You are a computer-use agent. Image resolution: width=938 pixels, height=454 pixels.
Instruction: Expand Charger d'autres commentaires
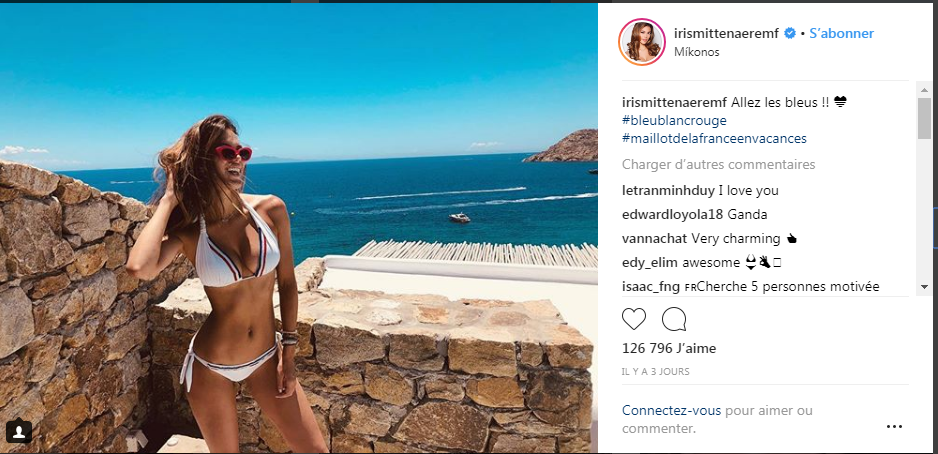pos(718,164)
